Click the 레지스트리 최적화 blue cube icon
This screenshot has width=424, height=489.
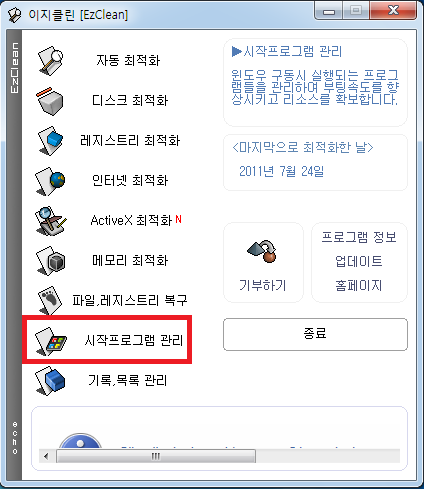(x=50, y=141)
